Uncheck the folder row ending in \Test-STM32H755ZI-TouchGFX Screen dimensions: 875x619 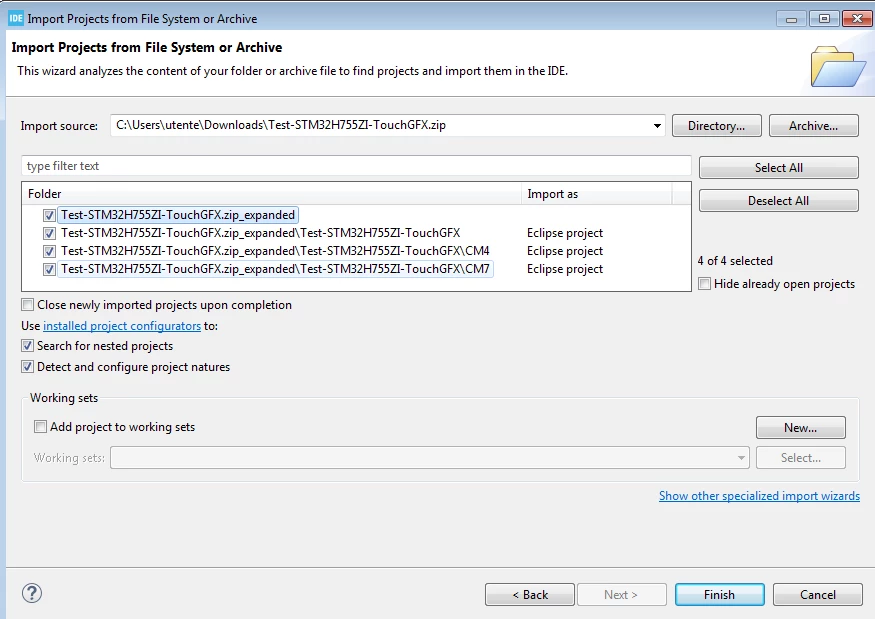pos(49,233)
